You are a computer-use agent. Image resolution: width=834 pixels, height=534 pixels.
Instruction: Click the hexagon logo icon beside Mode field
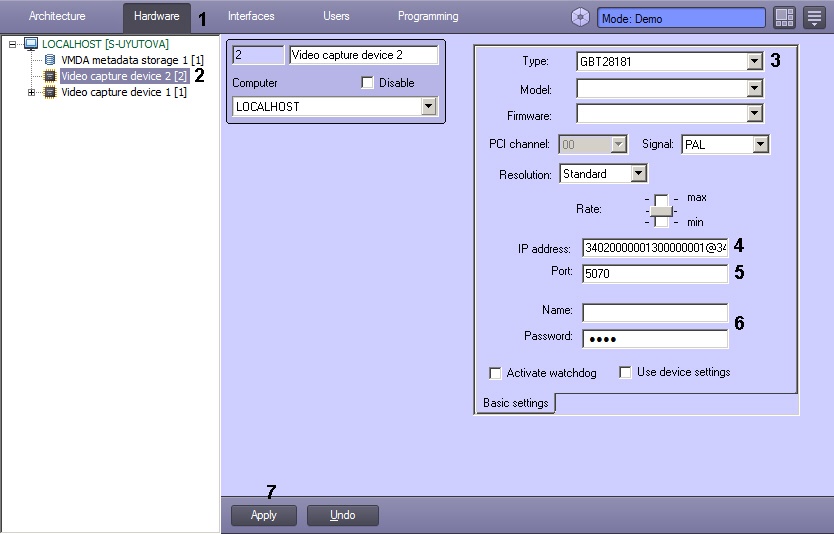[580, 18]
